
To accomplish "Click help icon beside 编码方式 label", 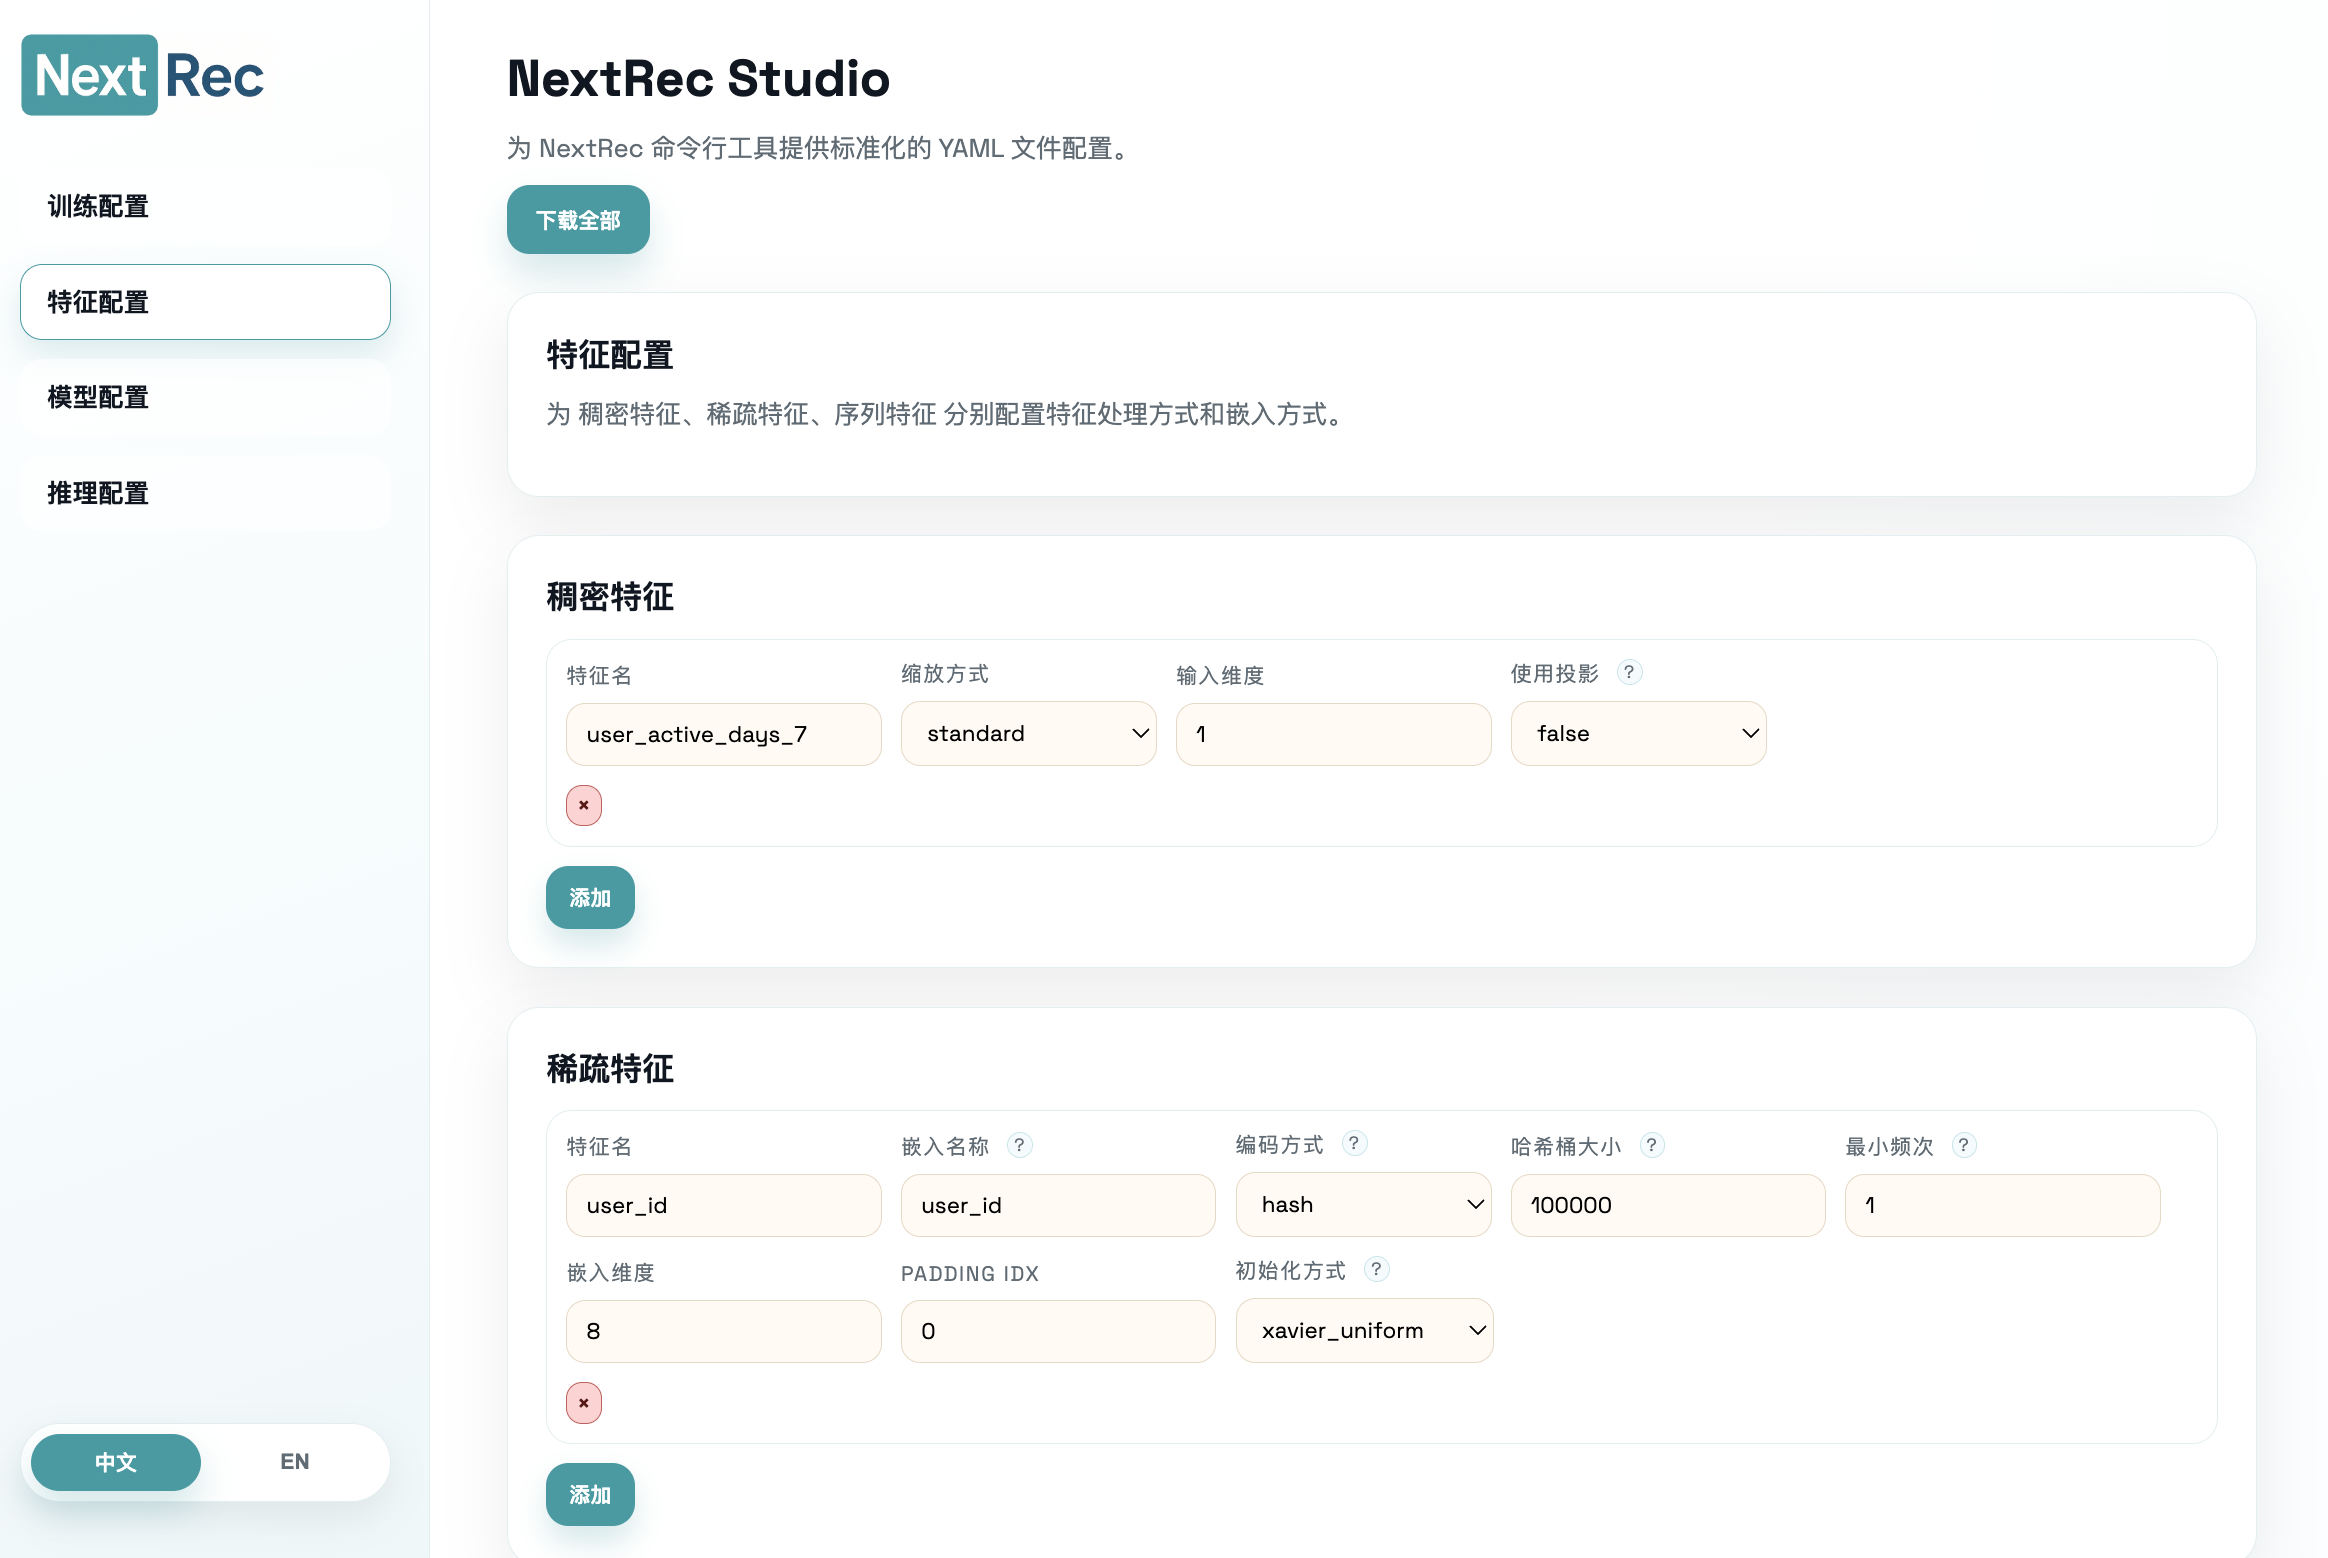I will tap(1354, 1142).
